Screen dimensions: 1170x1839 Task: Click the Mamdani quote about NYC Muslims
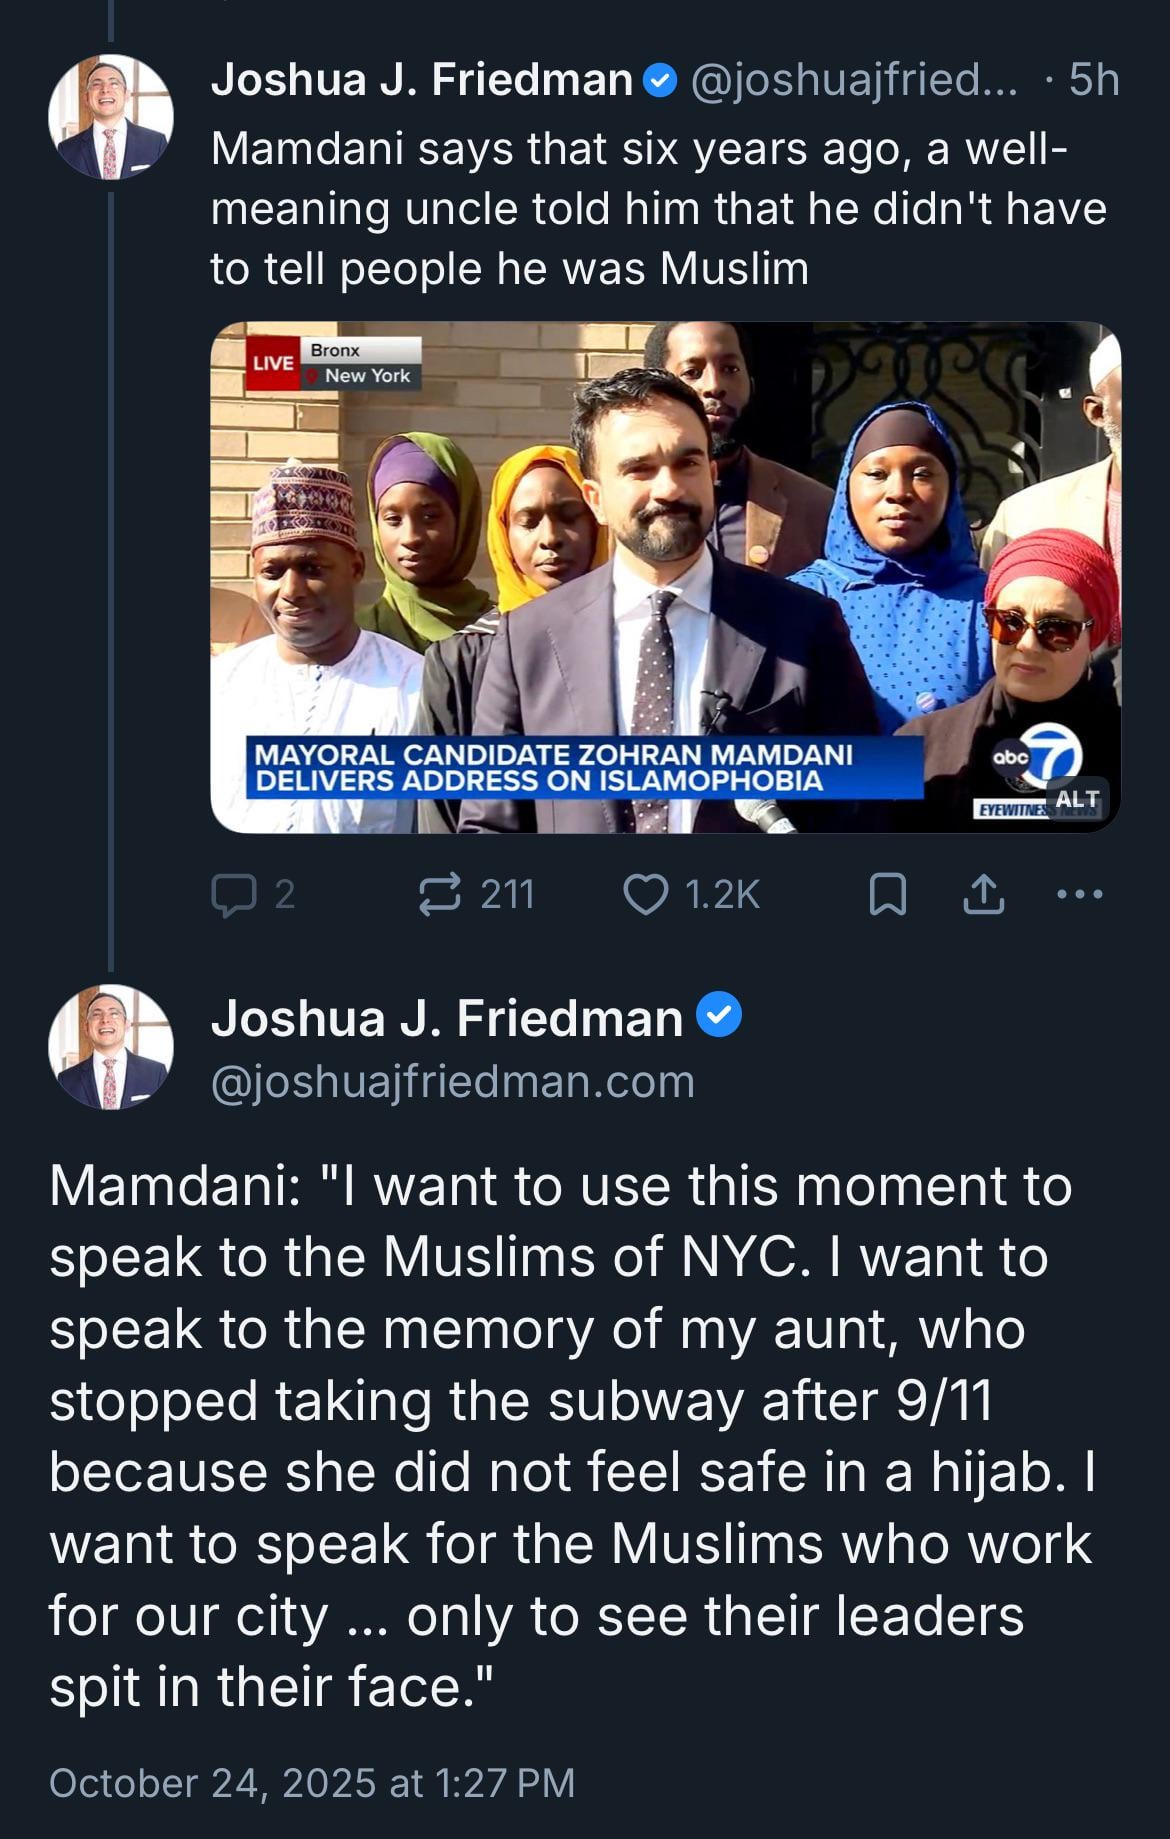click(x=570, y=1435)
